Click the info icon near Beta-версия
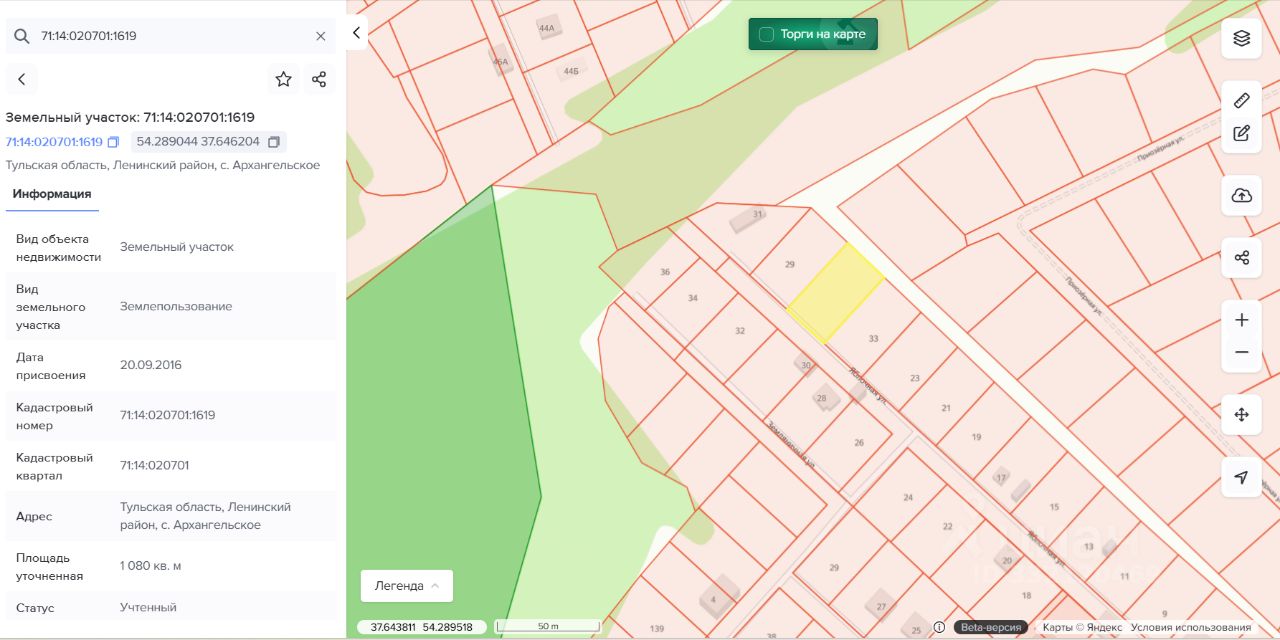The width and height of the screenshot is (1280, 640). click(939, 627)
